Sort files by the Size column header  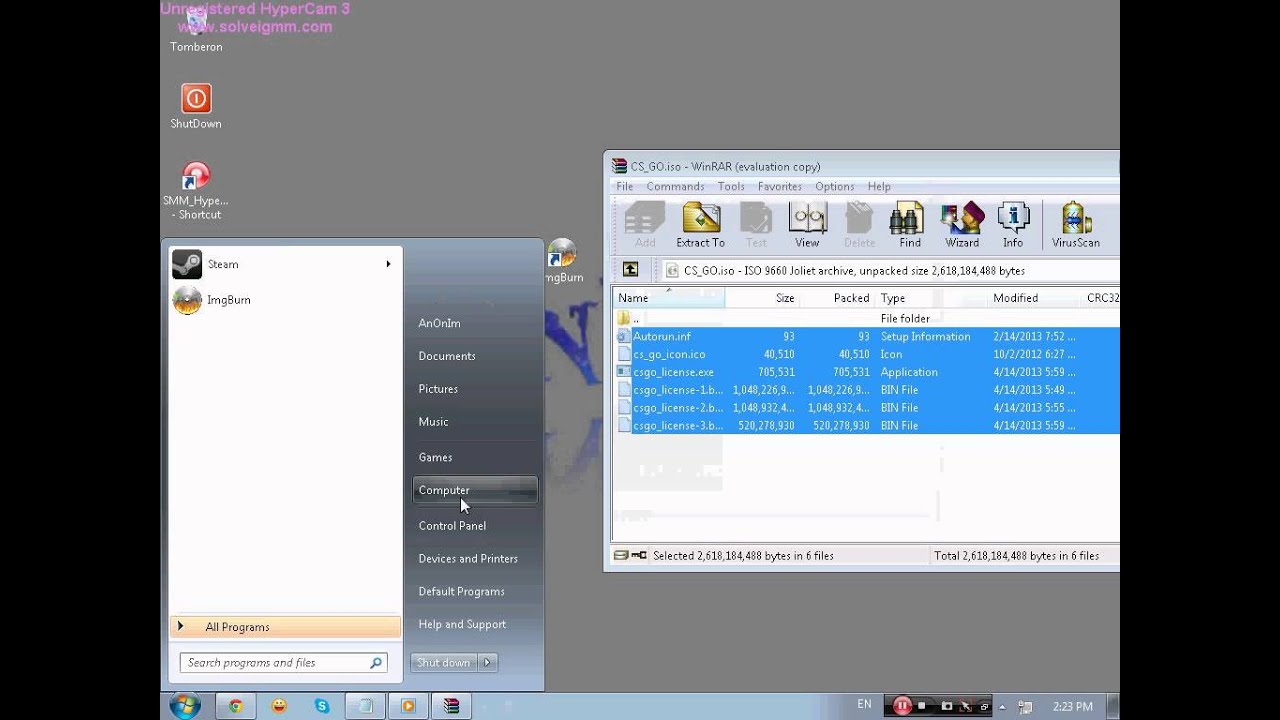(762, 298)
